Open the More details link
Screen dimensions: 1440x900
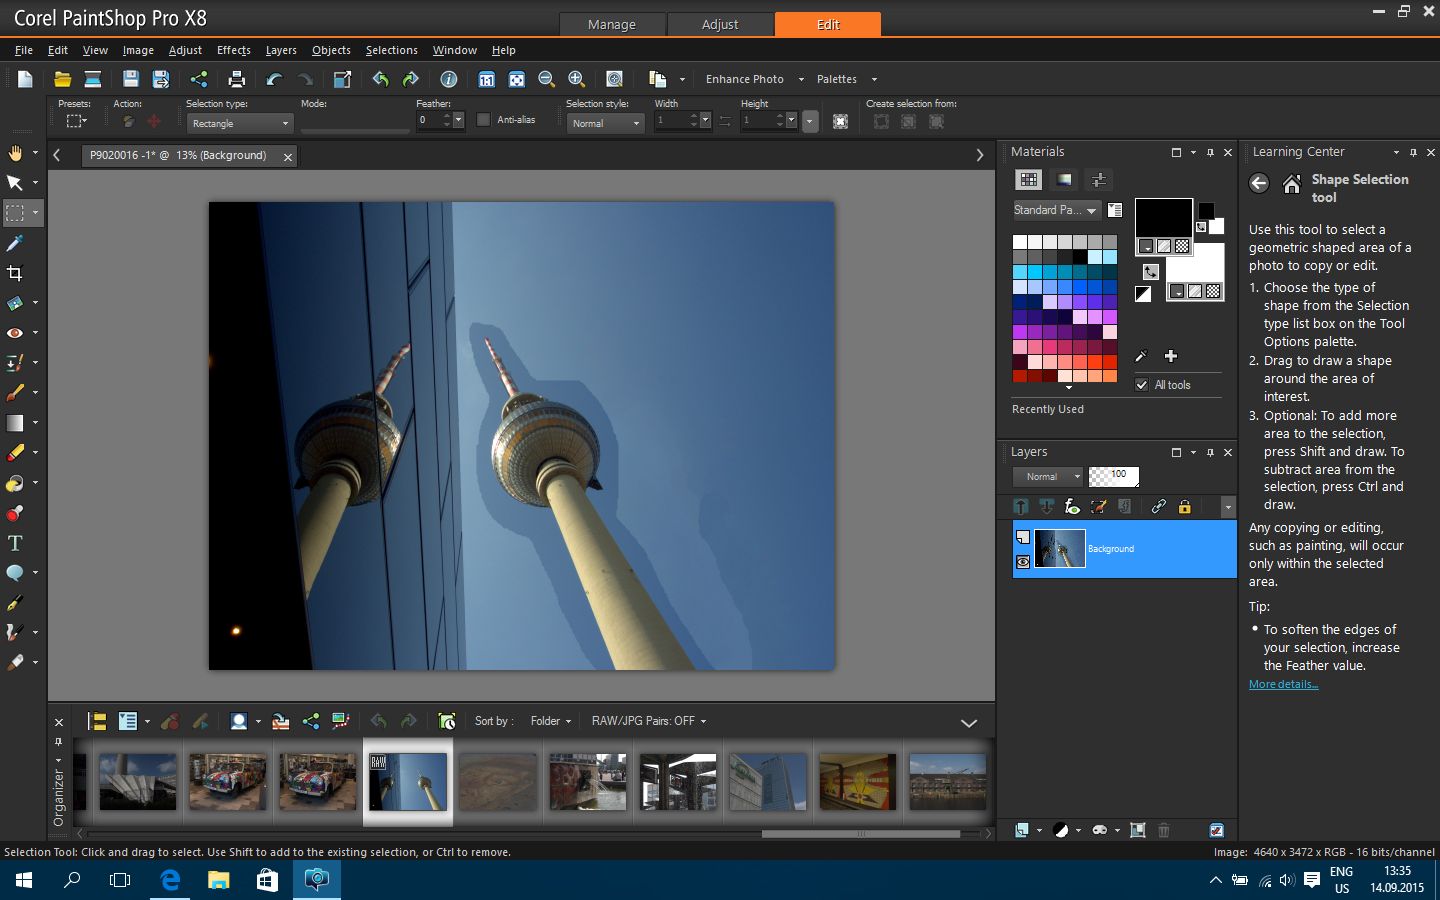pyautogui.click(x=1283, y=684)
